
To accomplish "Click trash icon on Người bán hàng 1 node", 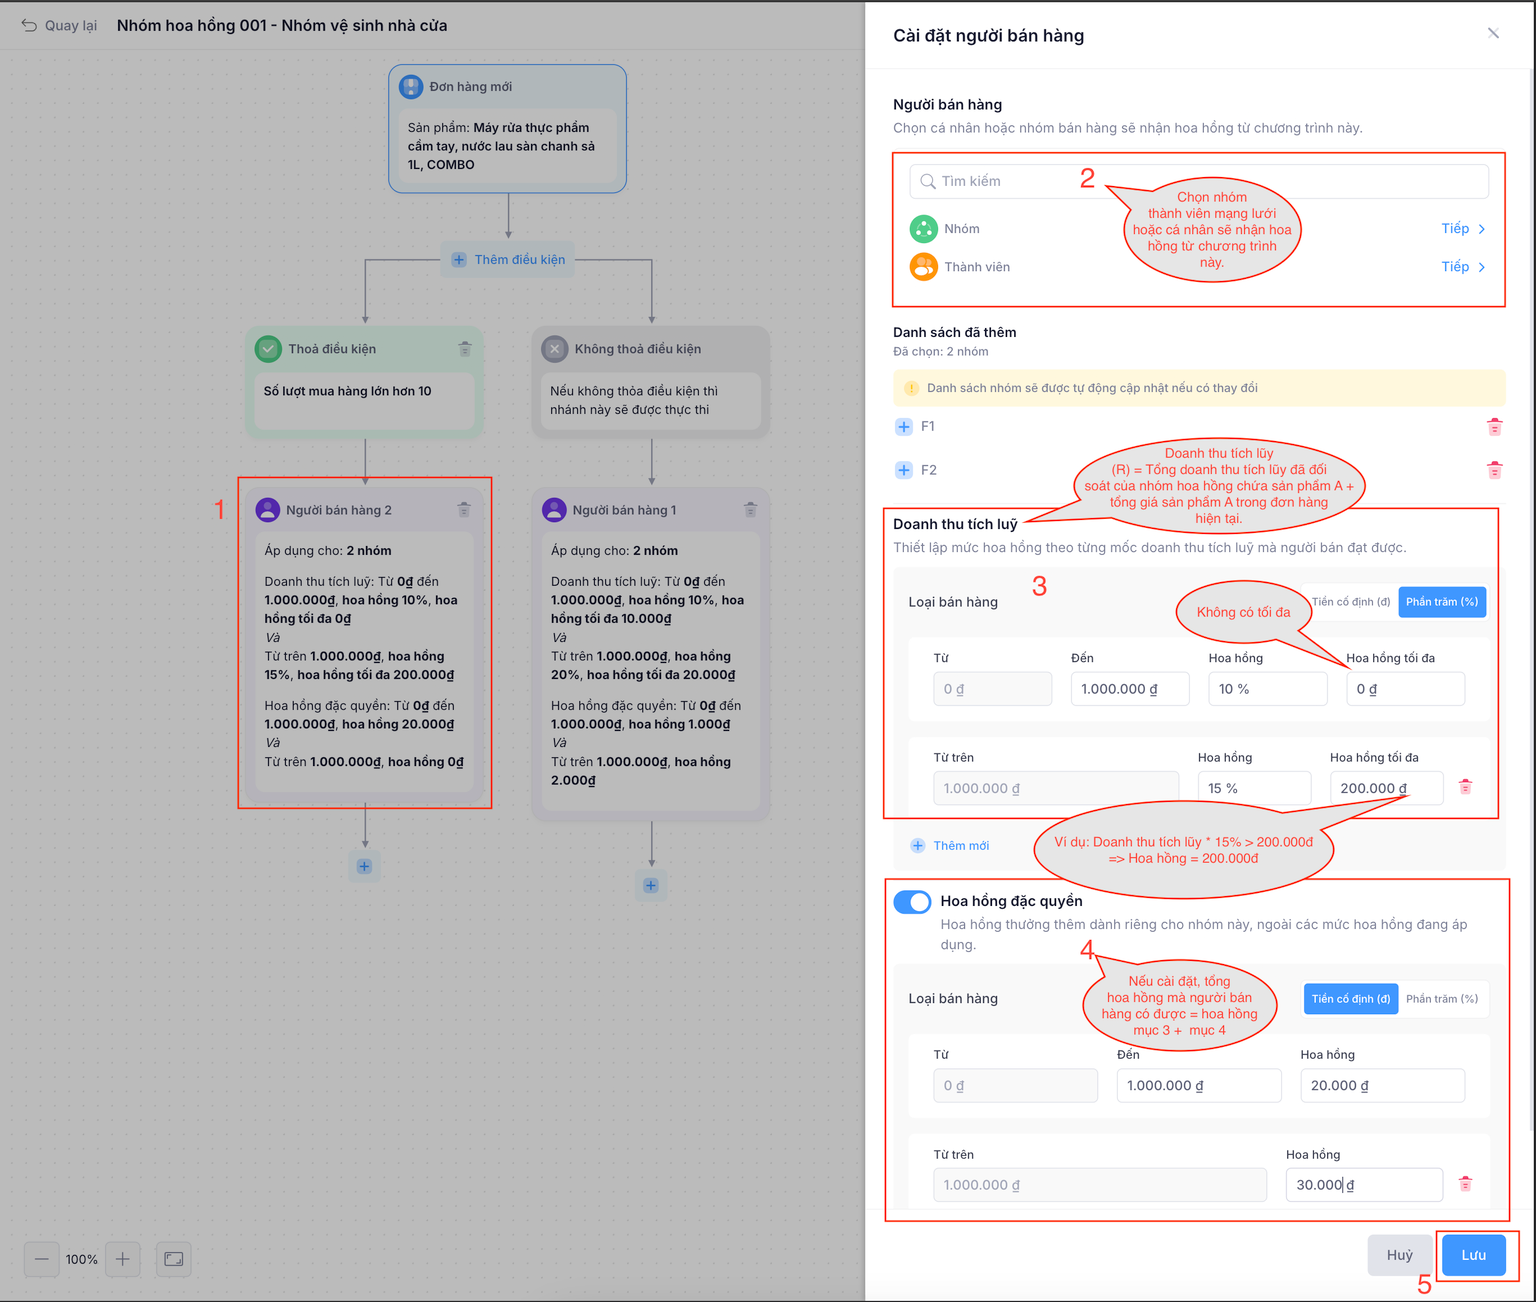I will pos(750,510).
